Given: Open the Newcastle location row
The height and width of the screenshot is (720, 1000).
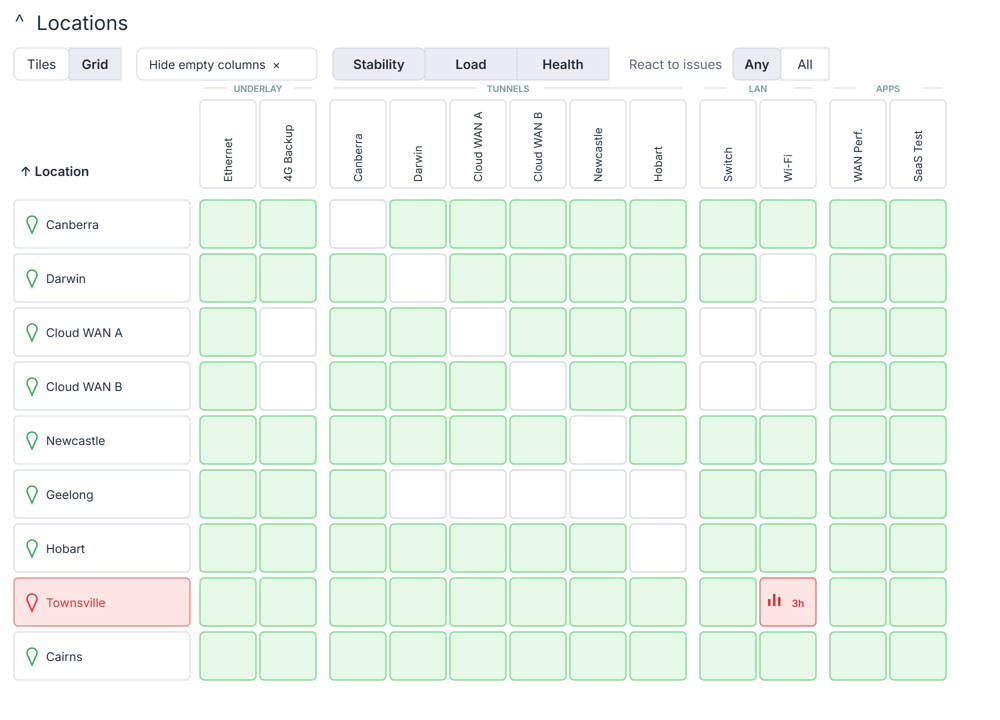Looking at the screenshot, I should click(x=102, y=440).
